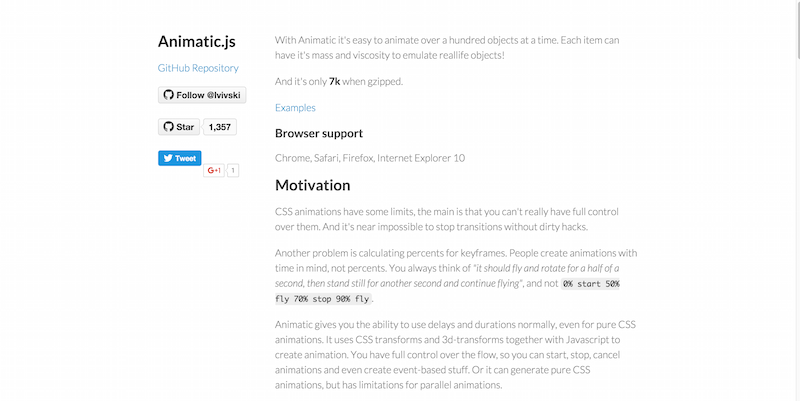Open the GitHub Repository link
Image resolution: width=800 pixels, height=401 pixels.
coord(198,68)
